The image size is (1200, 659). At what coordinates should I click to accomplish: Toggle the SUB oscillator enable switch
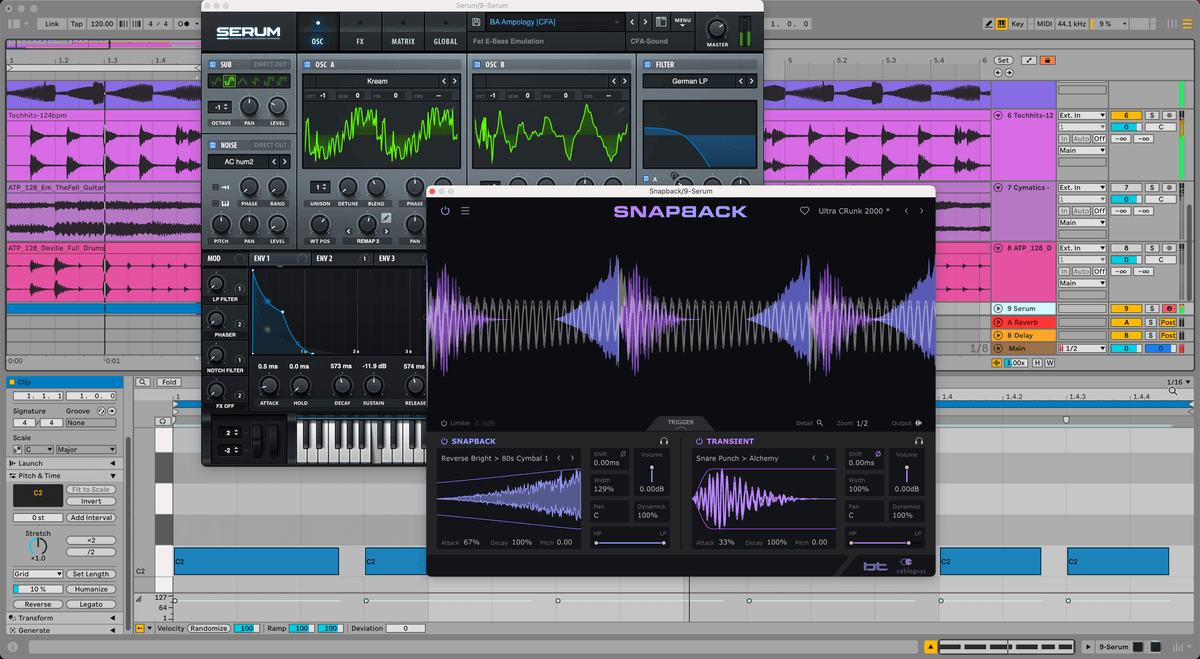213,64
